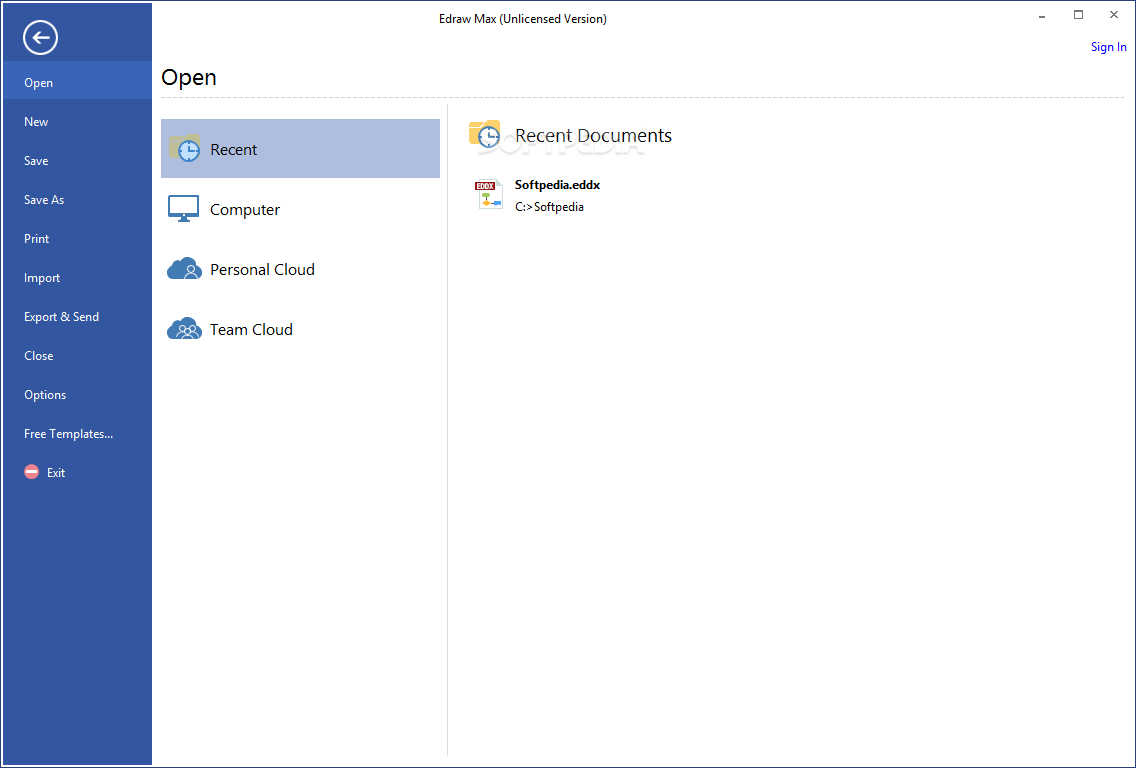Click the Recent Documents folder icon
1136x768 pixels.
pos(485,135)
